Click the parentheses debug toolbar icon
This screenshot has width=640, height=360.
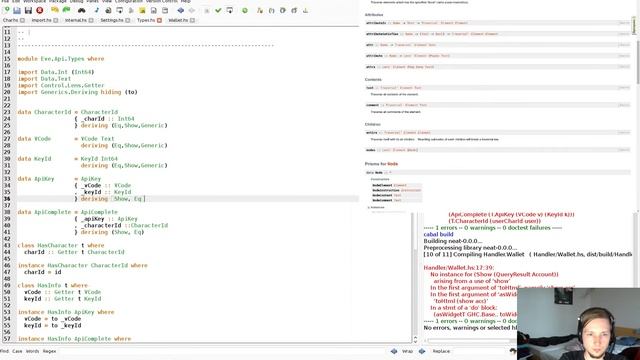pyautogui.click(x=271, y=10)
